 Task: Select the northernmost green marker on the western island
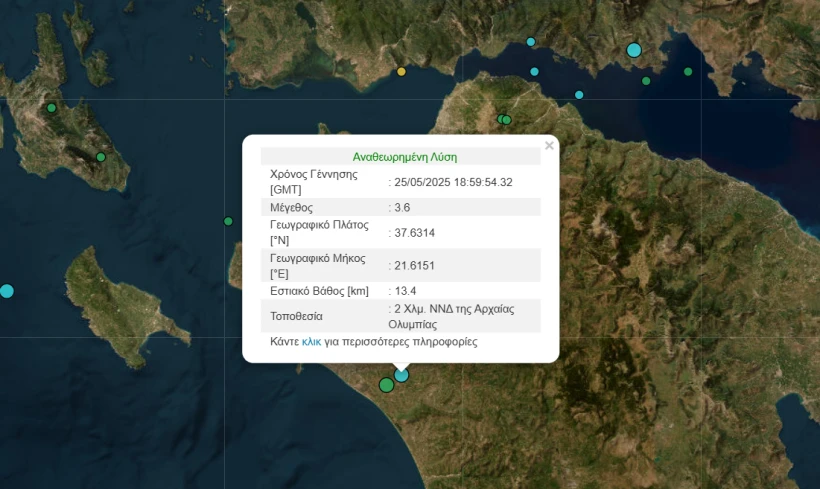(x=52, y=108)
